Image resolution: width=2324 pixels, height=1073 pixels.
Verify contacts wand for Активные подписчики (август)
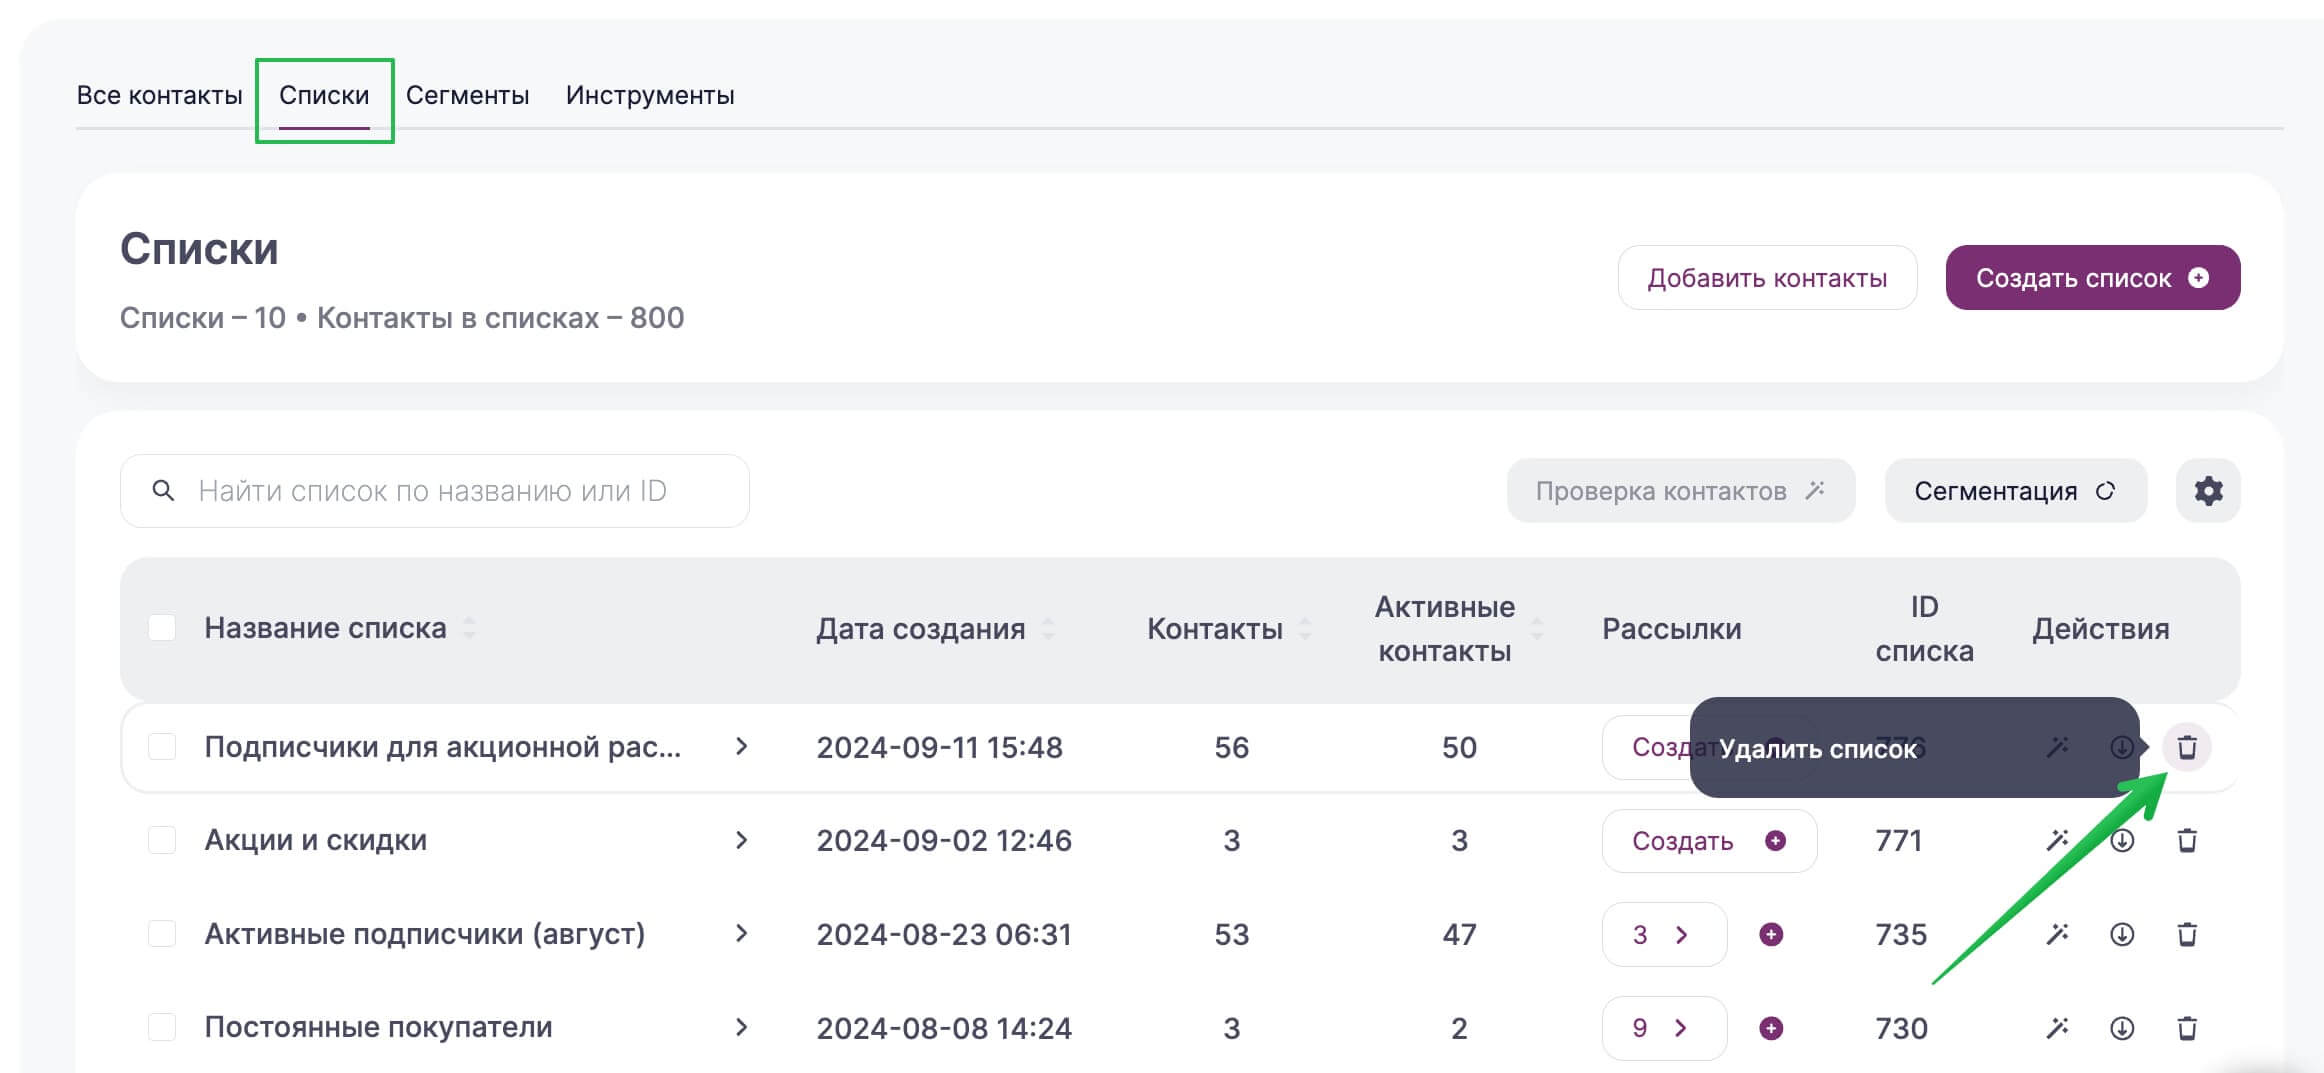2057,934
